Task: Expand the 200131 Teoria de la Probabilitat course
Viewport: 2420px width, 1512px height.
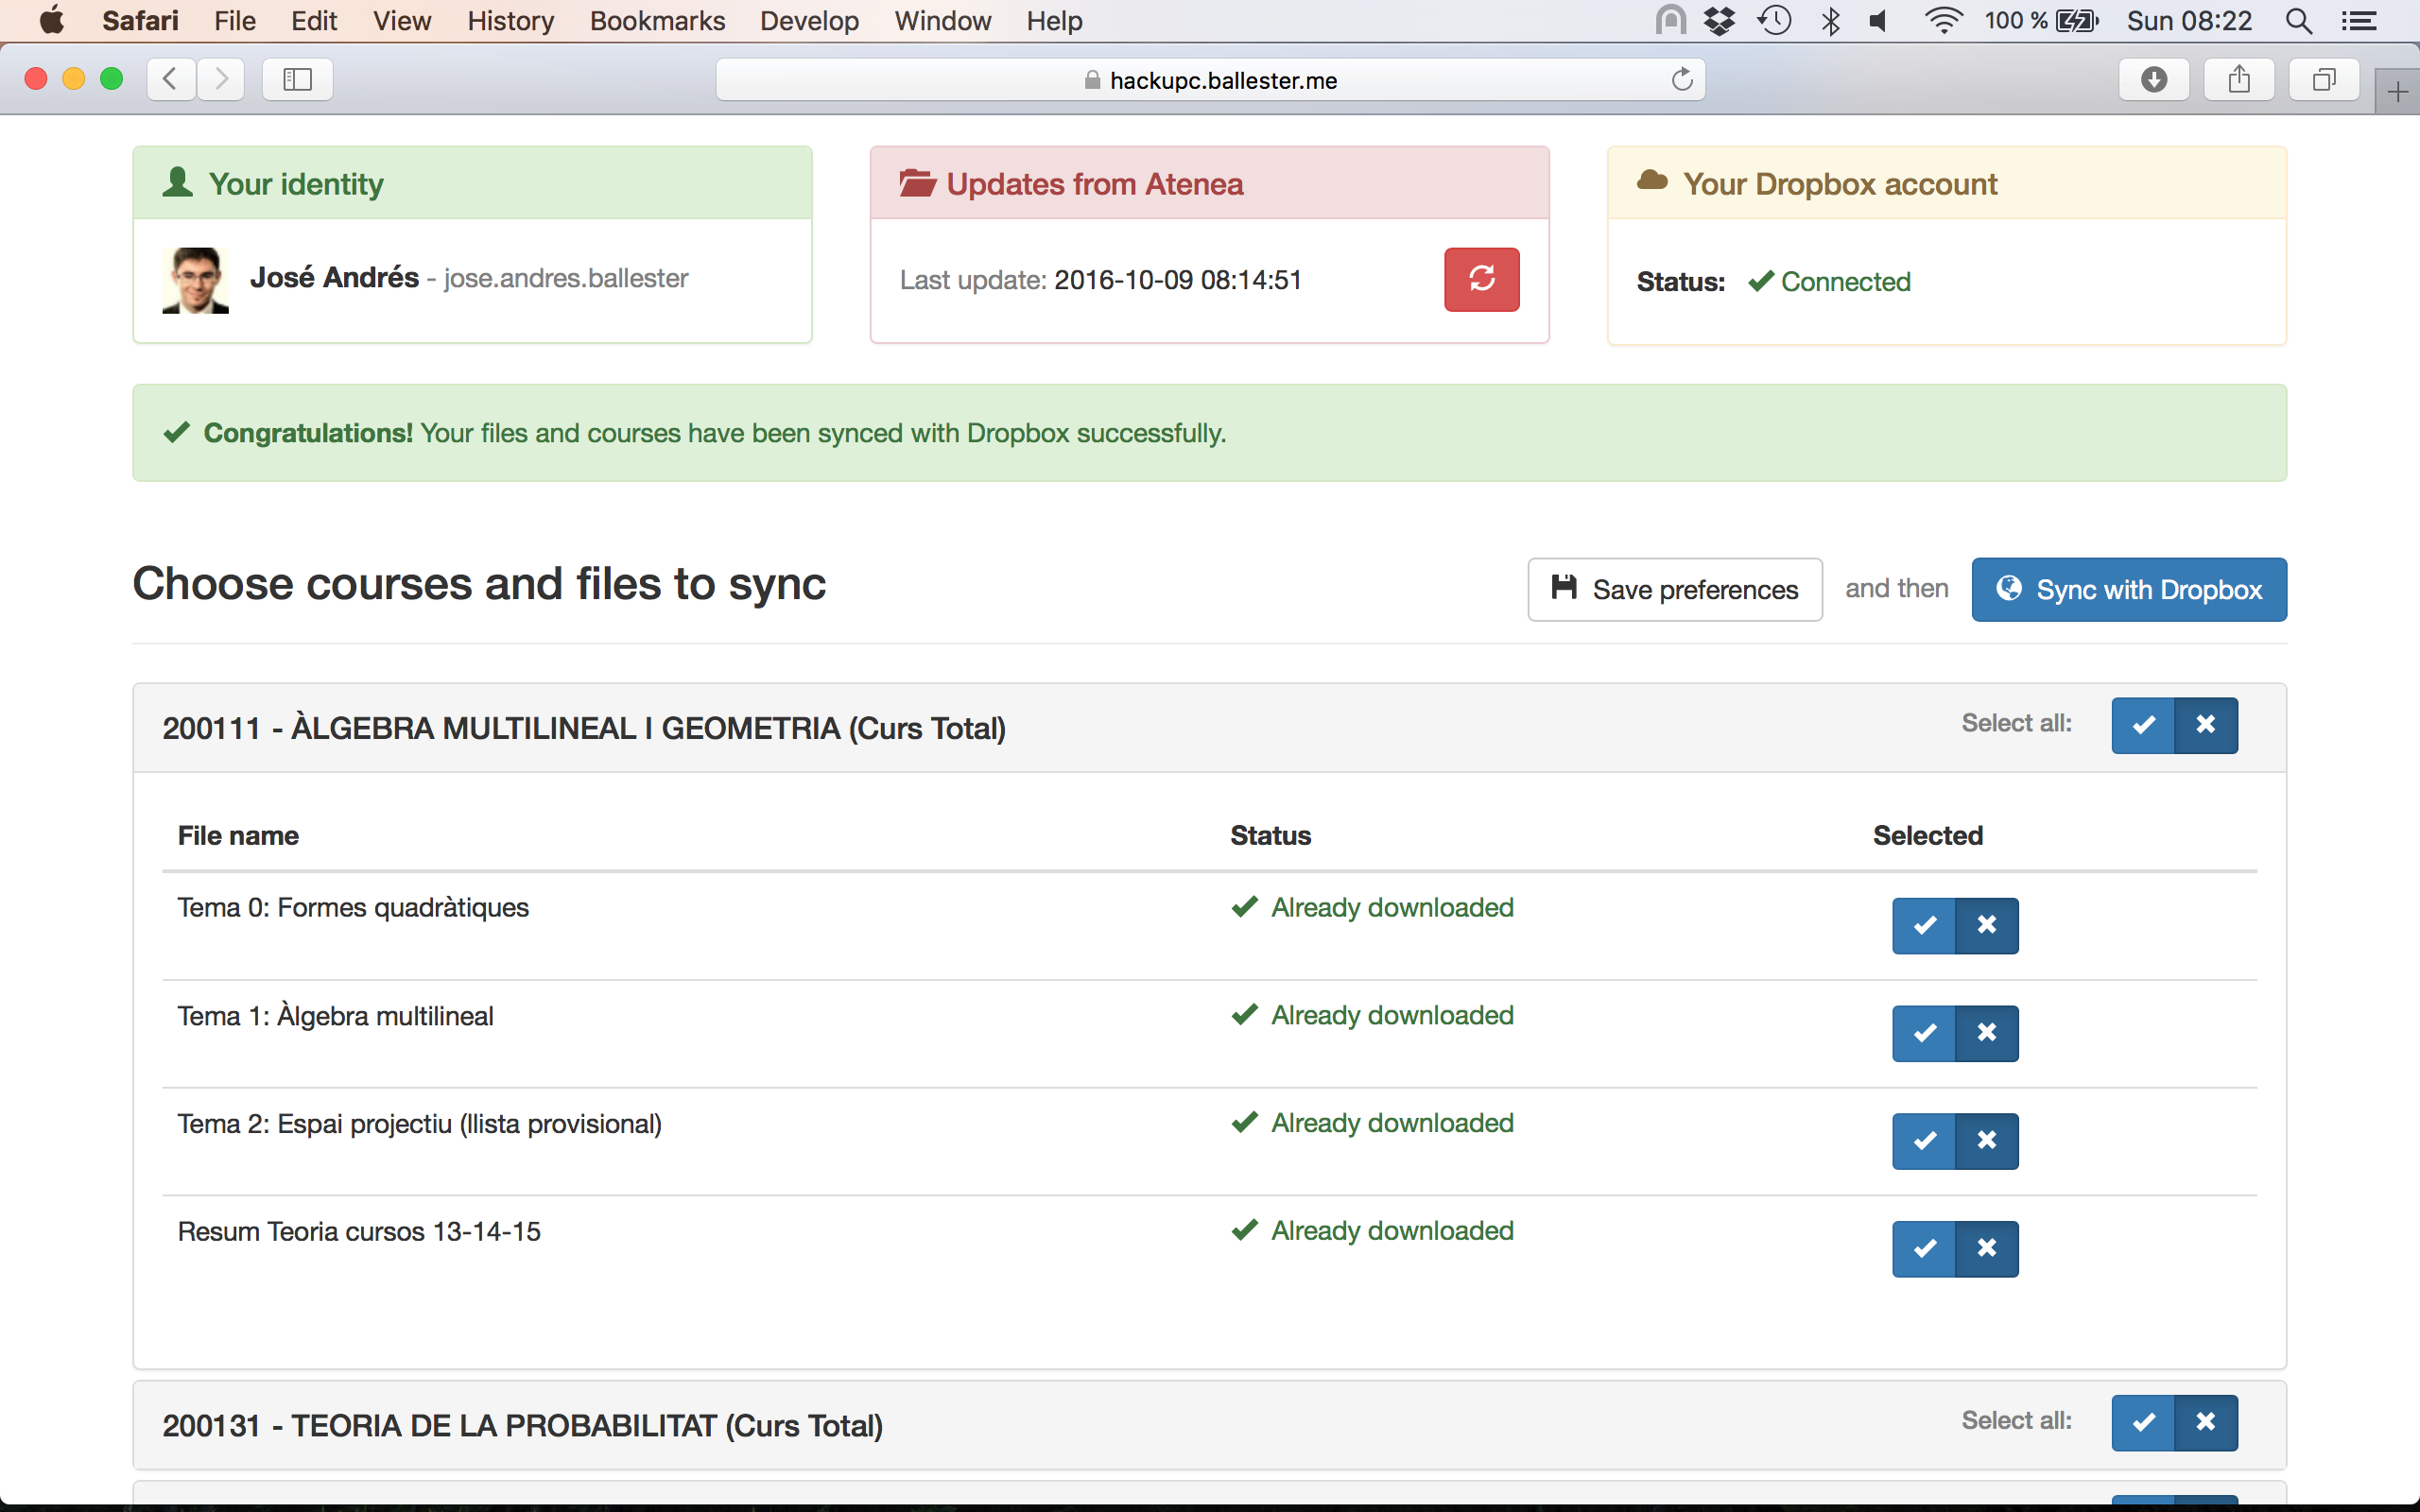Action: coord(522,1425)
